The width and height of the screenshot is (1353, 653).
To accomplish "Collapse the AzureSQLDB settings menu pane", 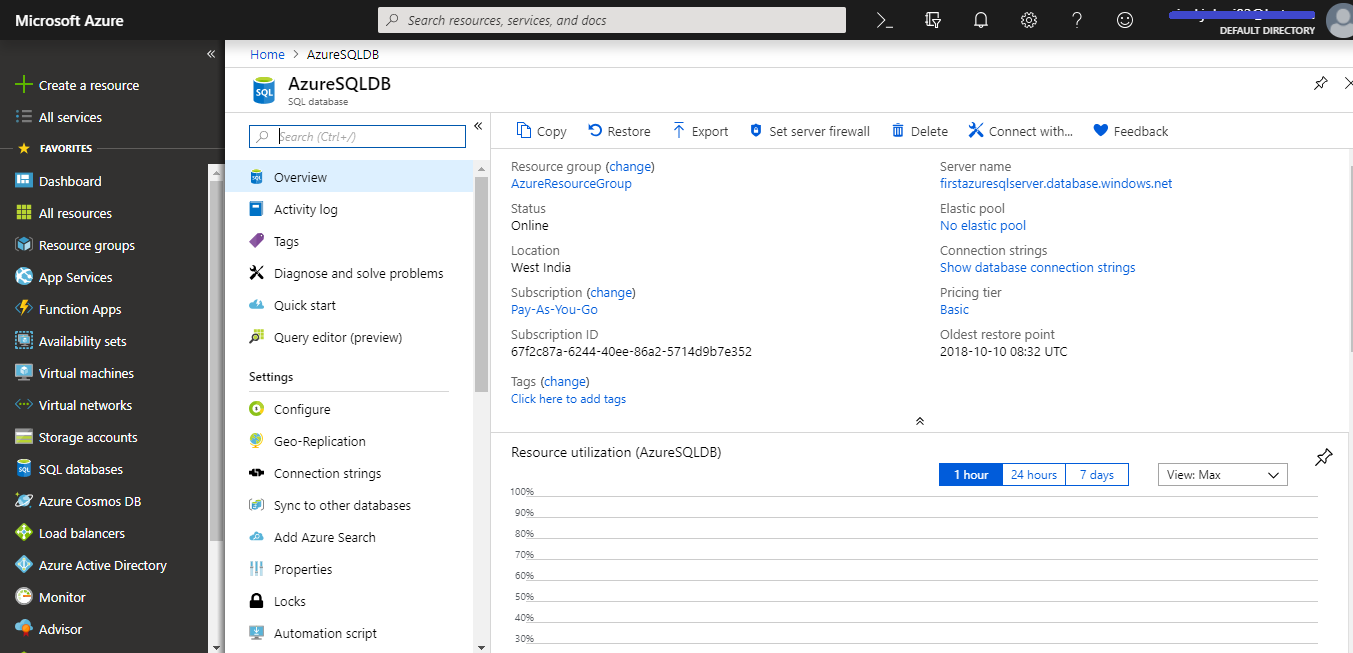I will pyautogui.click(x=477, y=126).
